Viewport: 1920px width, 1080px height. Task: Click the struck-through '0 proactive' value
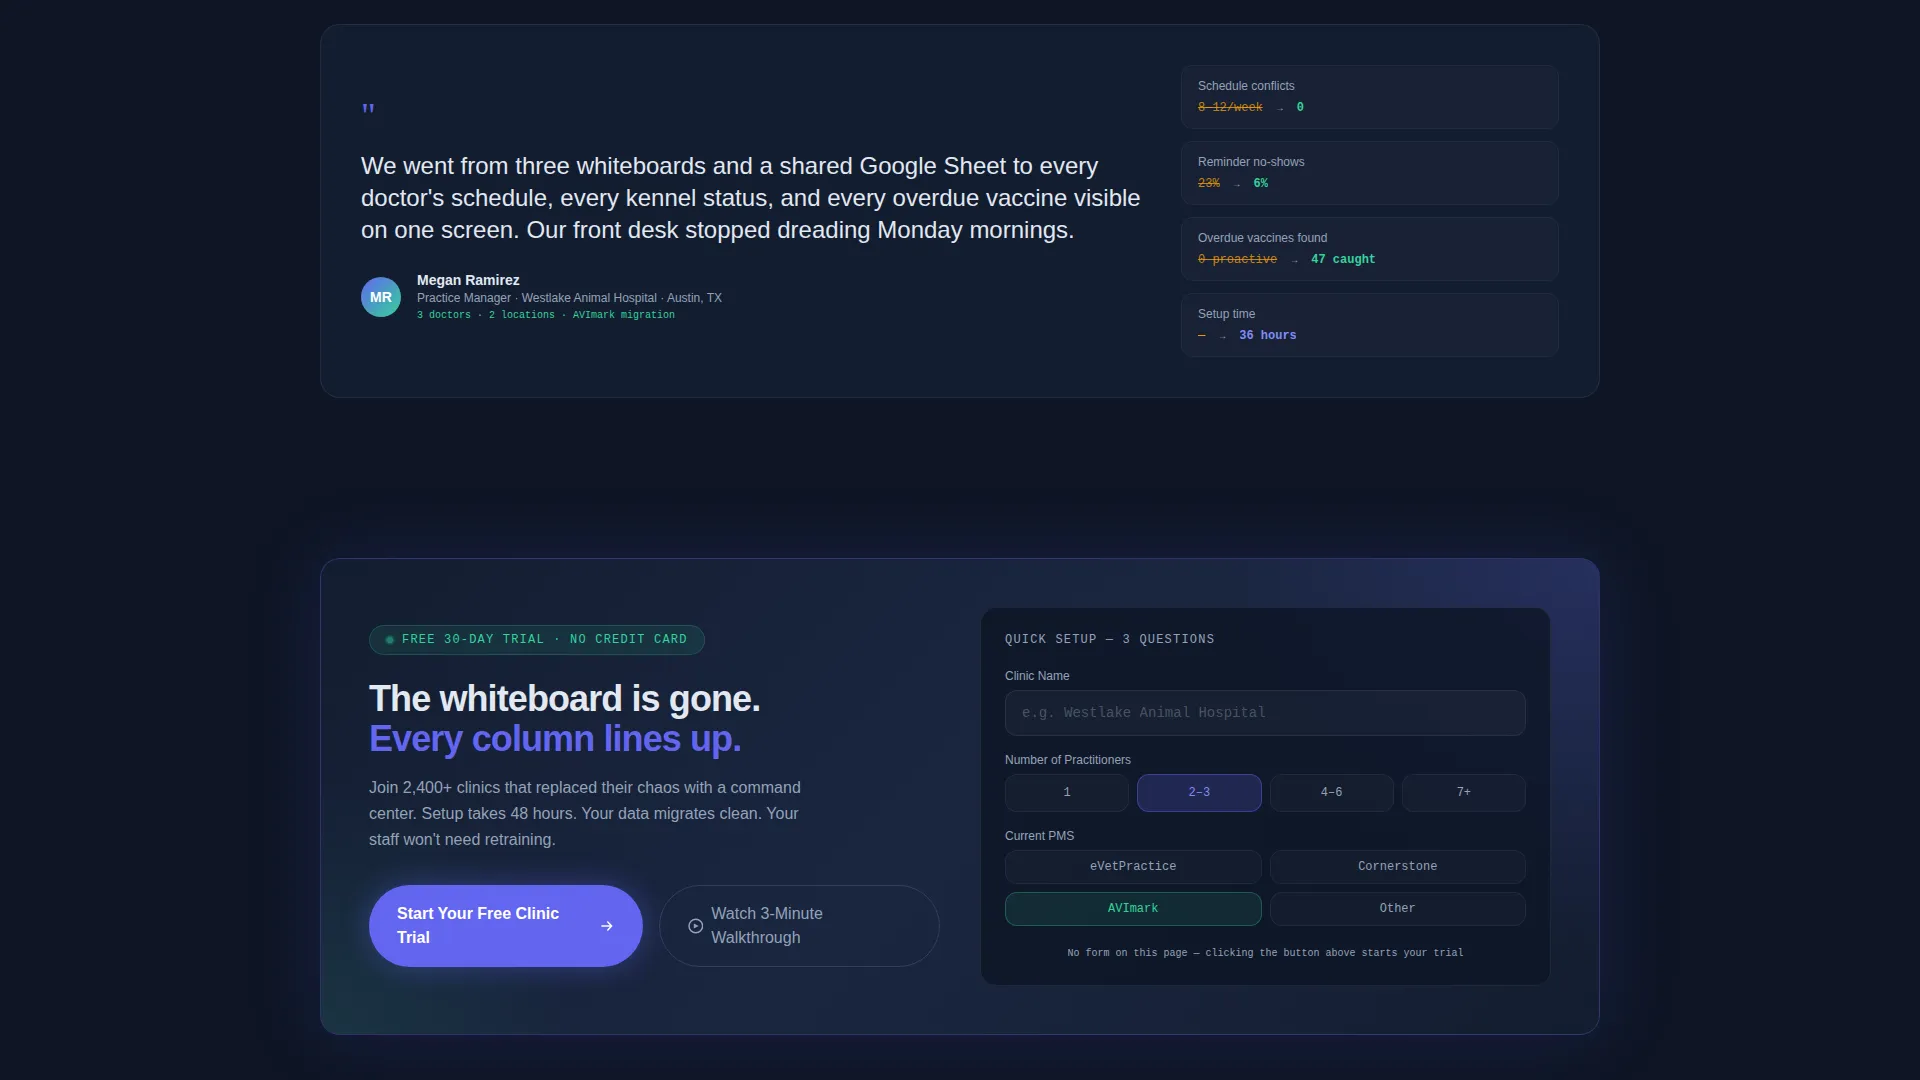click(1237, 260)
